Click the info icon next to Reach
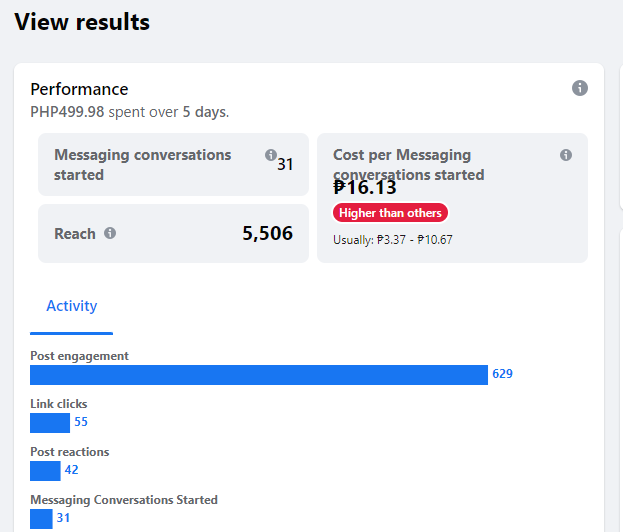 coord(110,233)
